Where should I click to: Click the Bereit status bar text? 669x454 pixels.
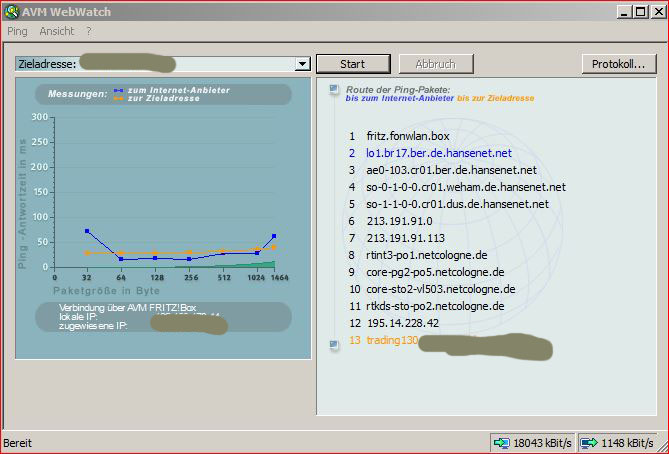pos(17,443)
